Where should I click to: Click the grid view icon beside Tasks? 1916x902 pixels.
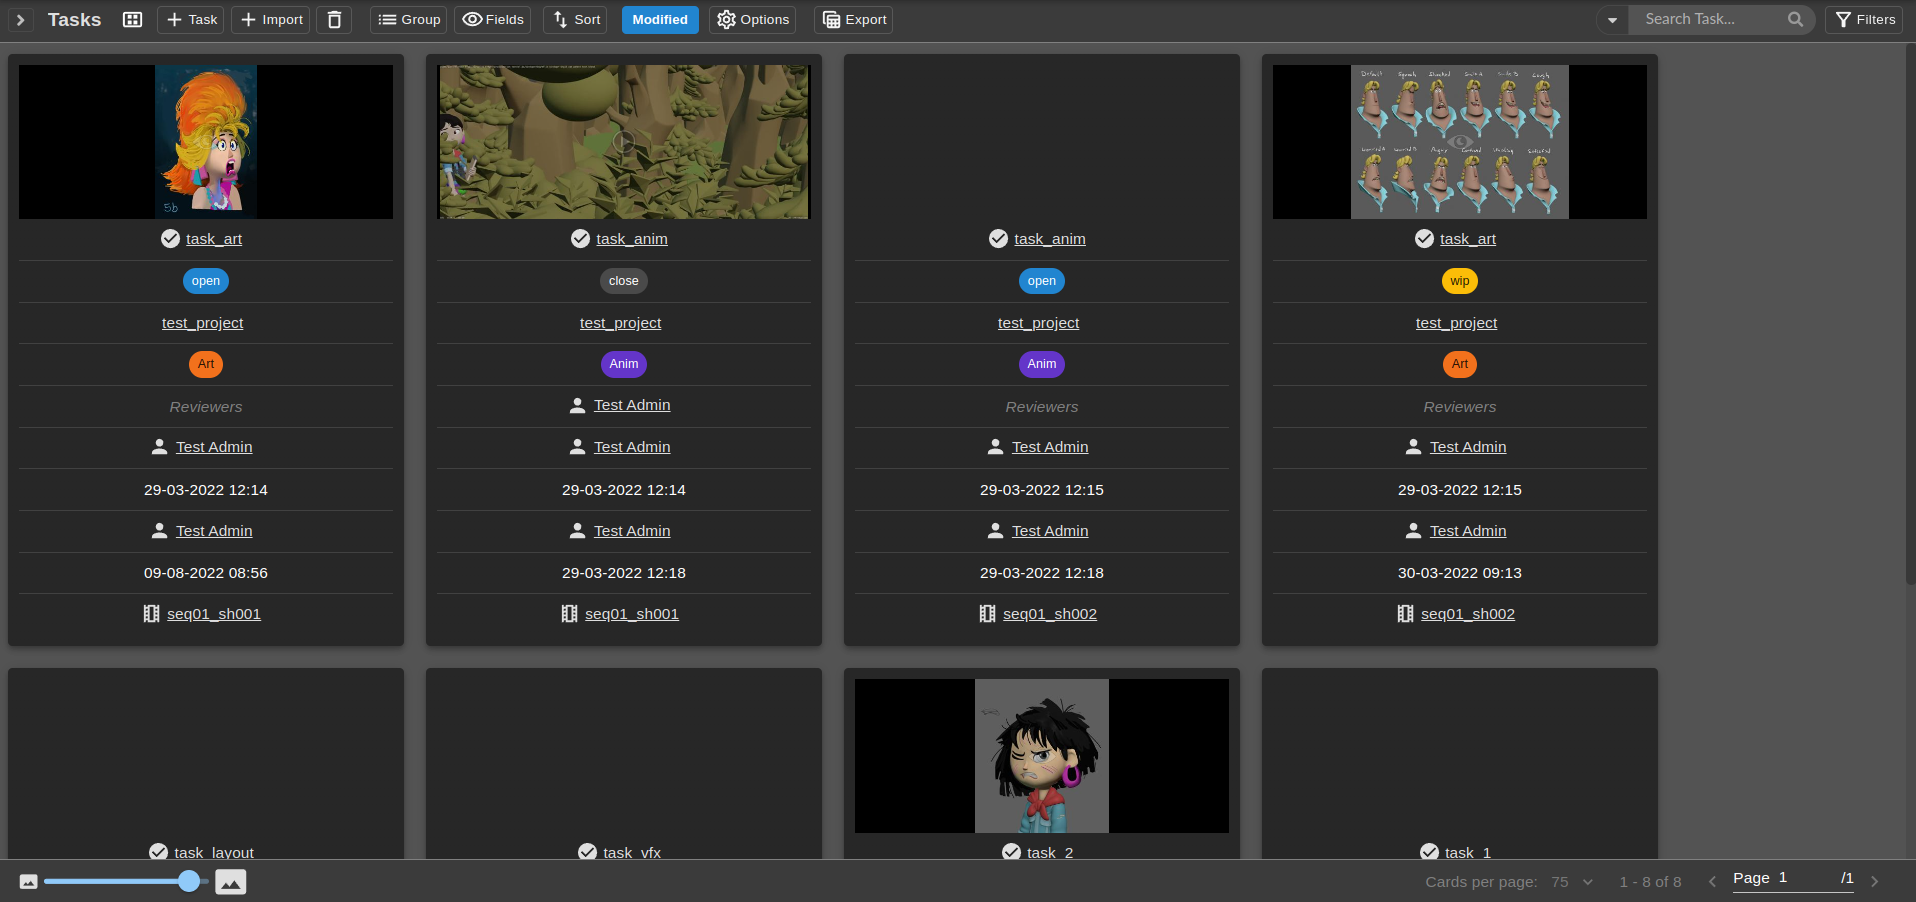132,19
